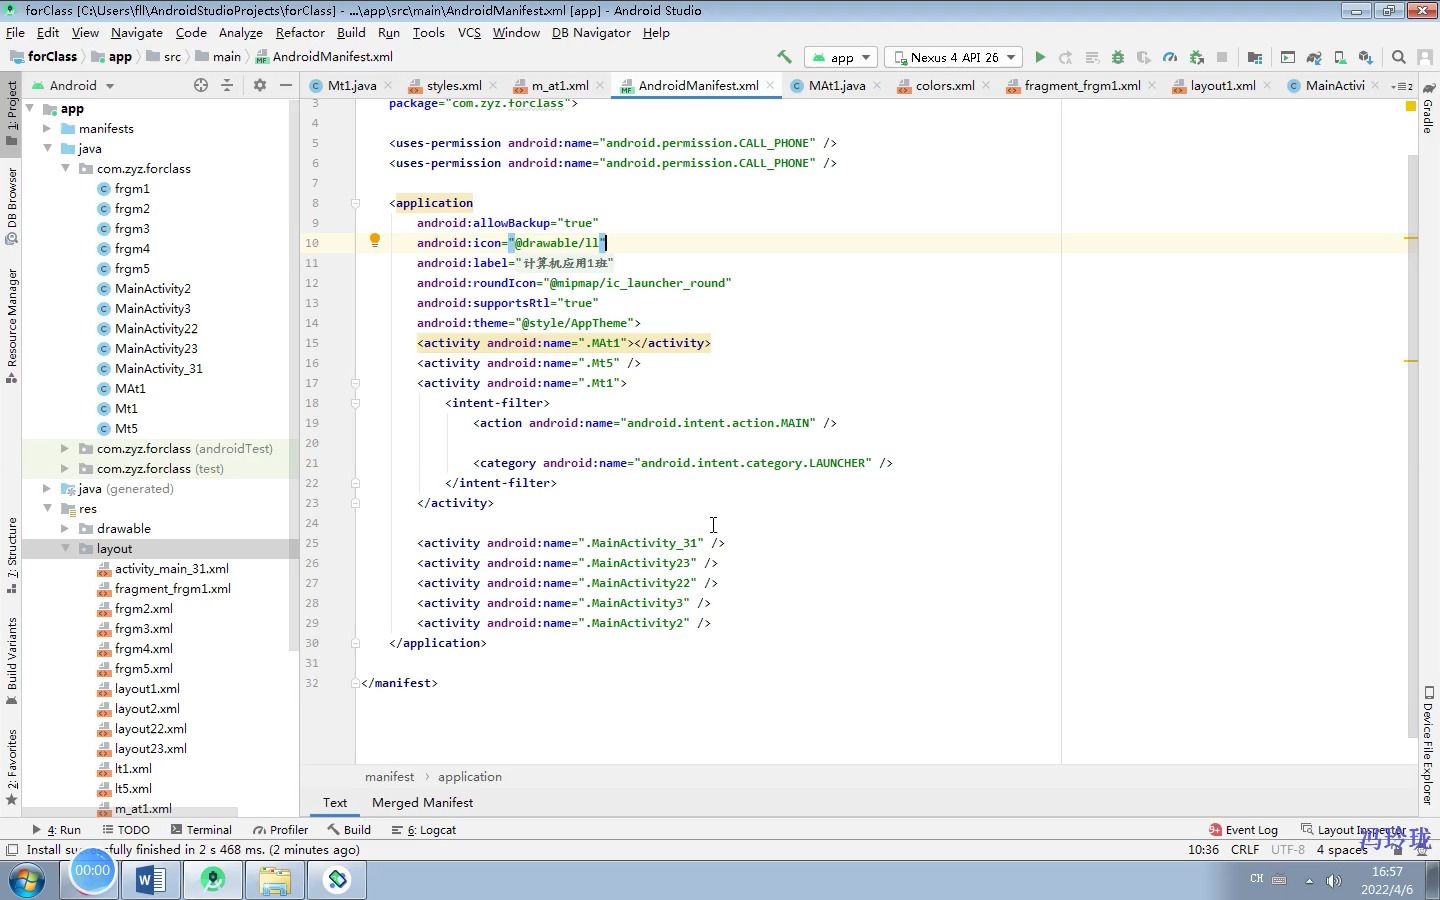This screenshot has width=1440, height=900.
Task: Click the locate target icon in Project panel
Action: coord(201,85)
